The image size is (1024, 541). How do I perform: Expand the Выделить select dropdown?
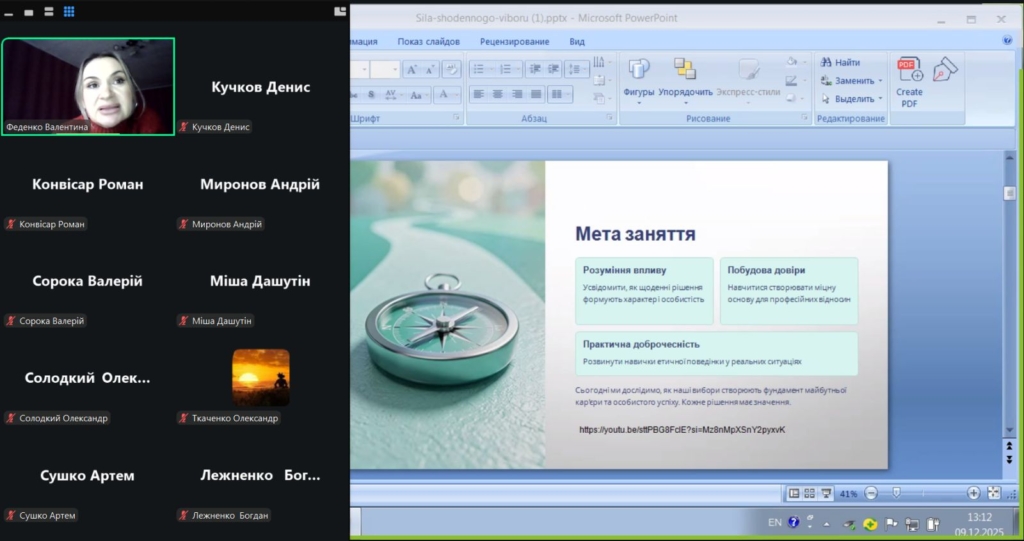pos(880,99)
